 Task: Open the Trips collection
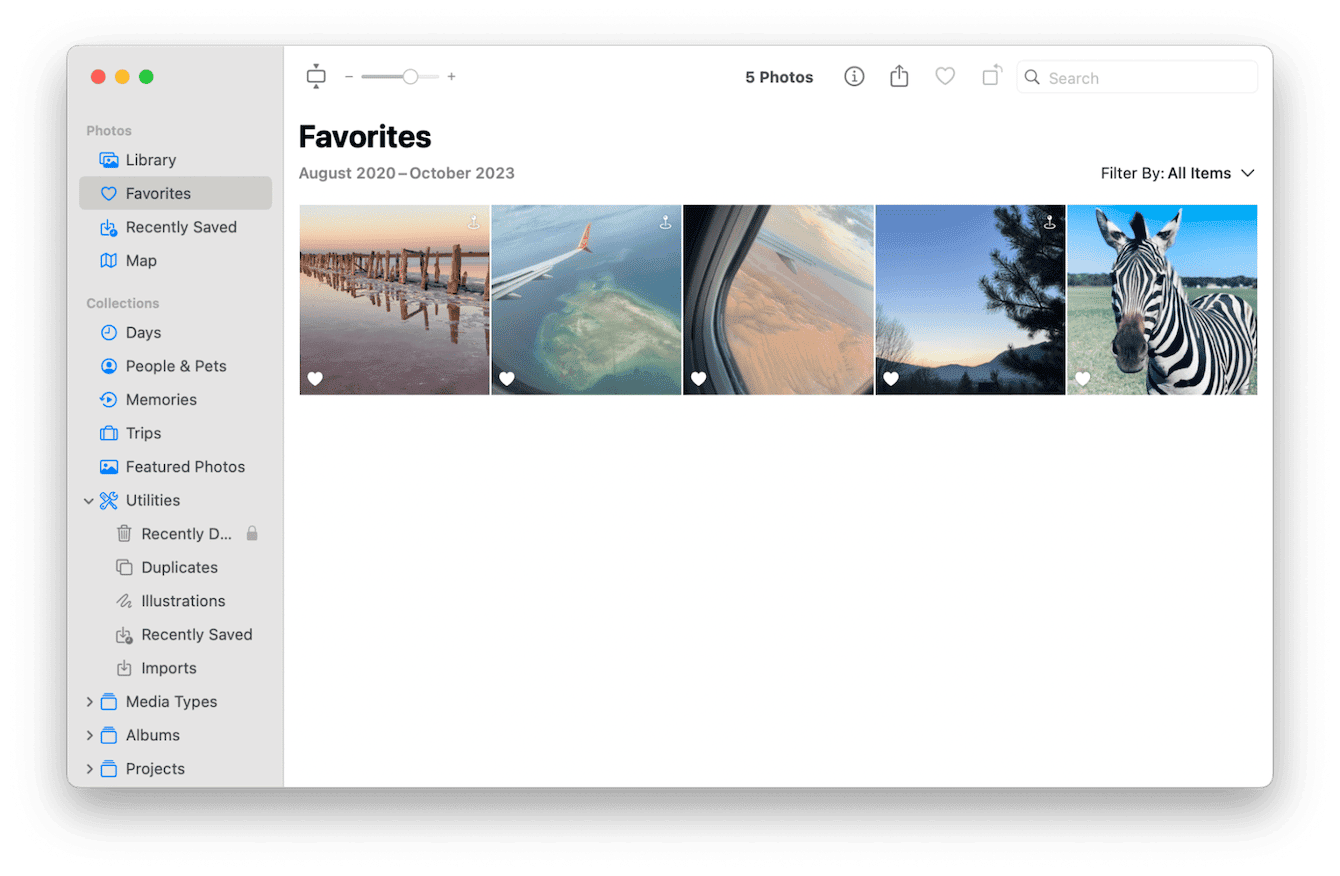point(144,433)
